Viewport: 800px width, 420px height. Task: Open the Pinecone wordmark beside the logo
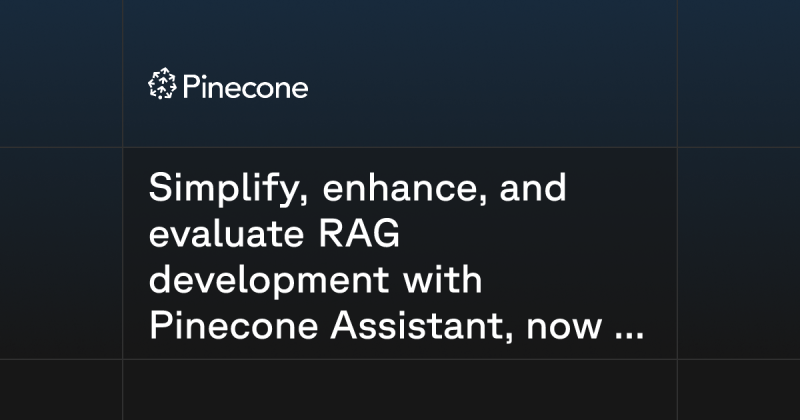point(245,87)
